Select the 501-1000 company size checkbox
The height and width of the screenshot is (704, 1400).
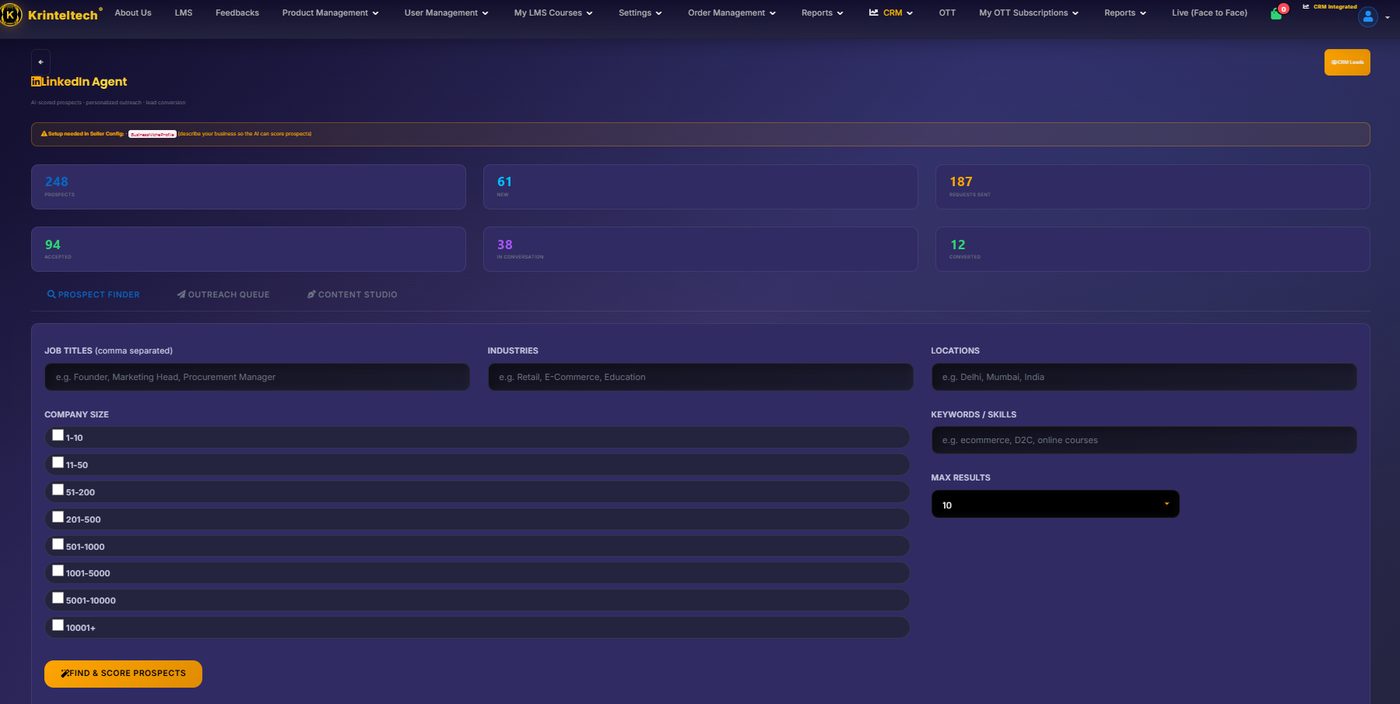(58, 543)
